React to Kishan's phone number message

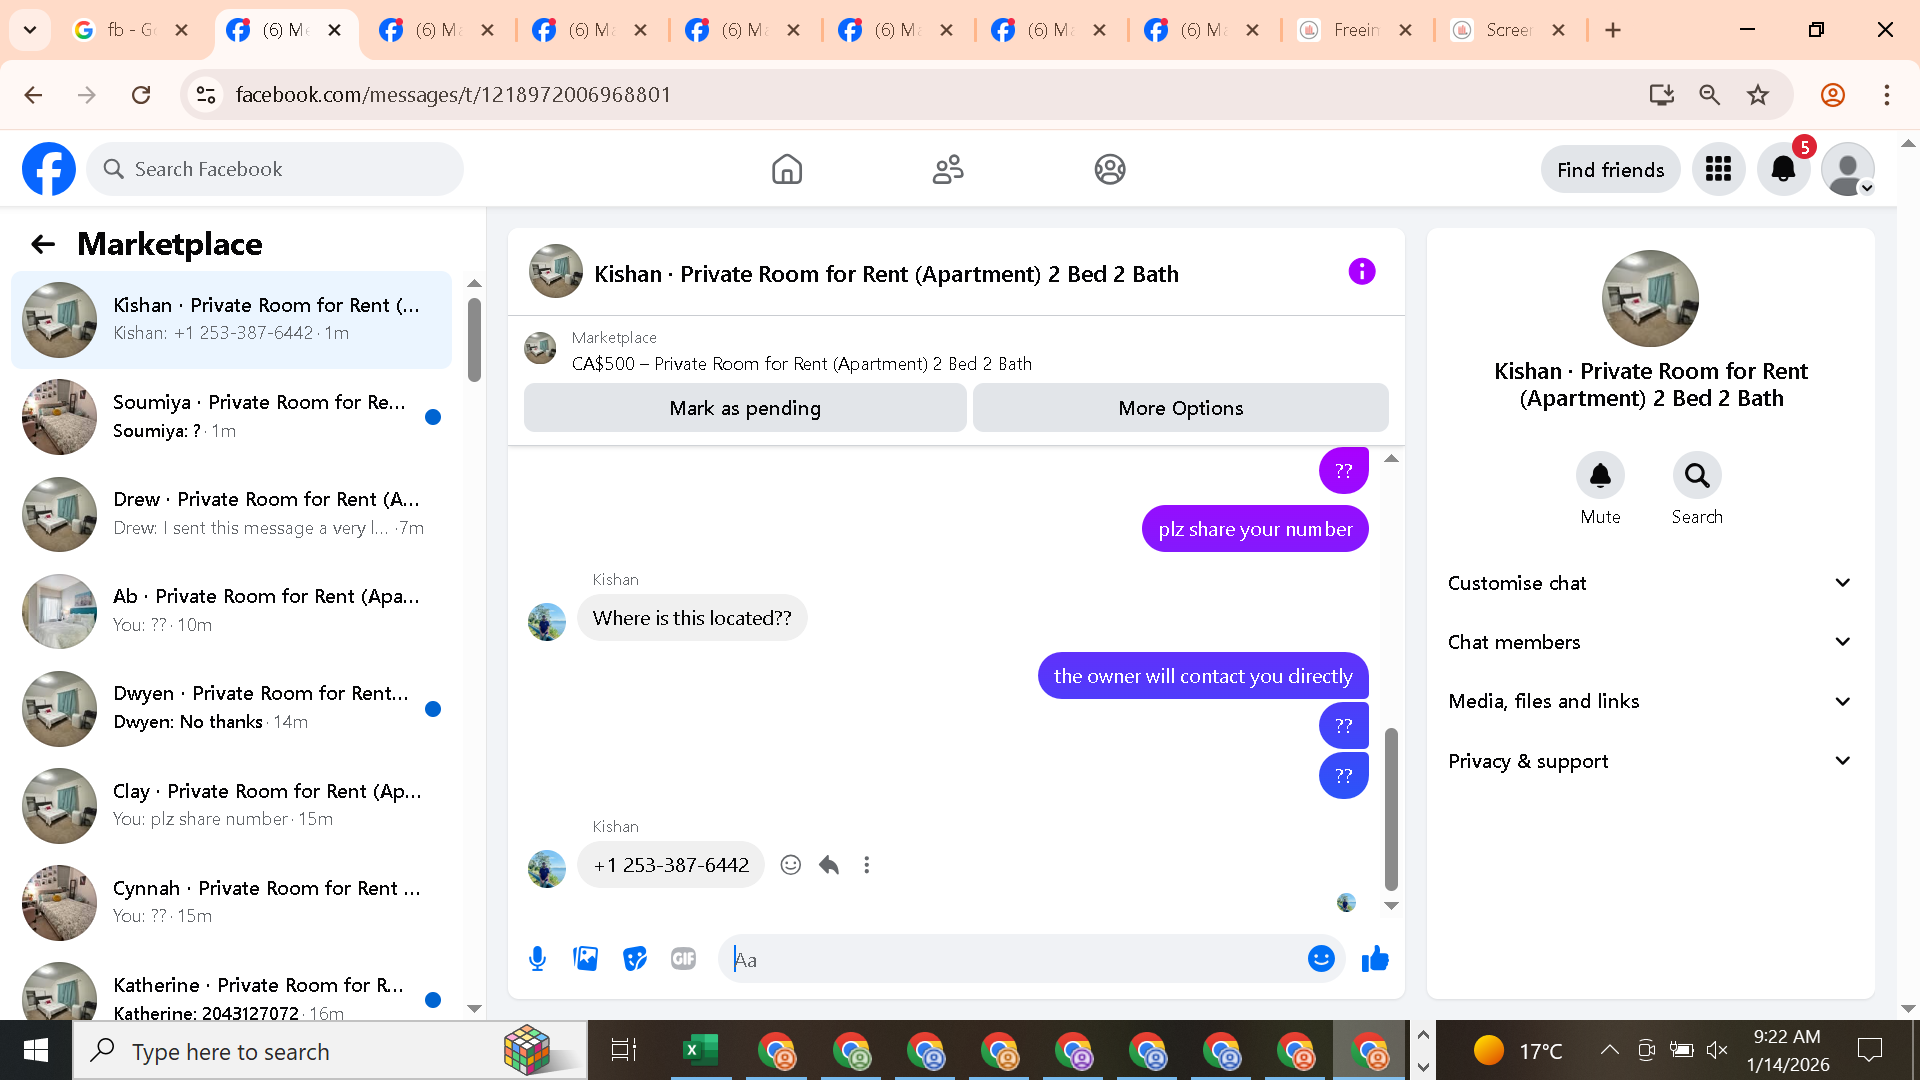click(x=791, y=865)
